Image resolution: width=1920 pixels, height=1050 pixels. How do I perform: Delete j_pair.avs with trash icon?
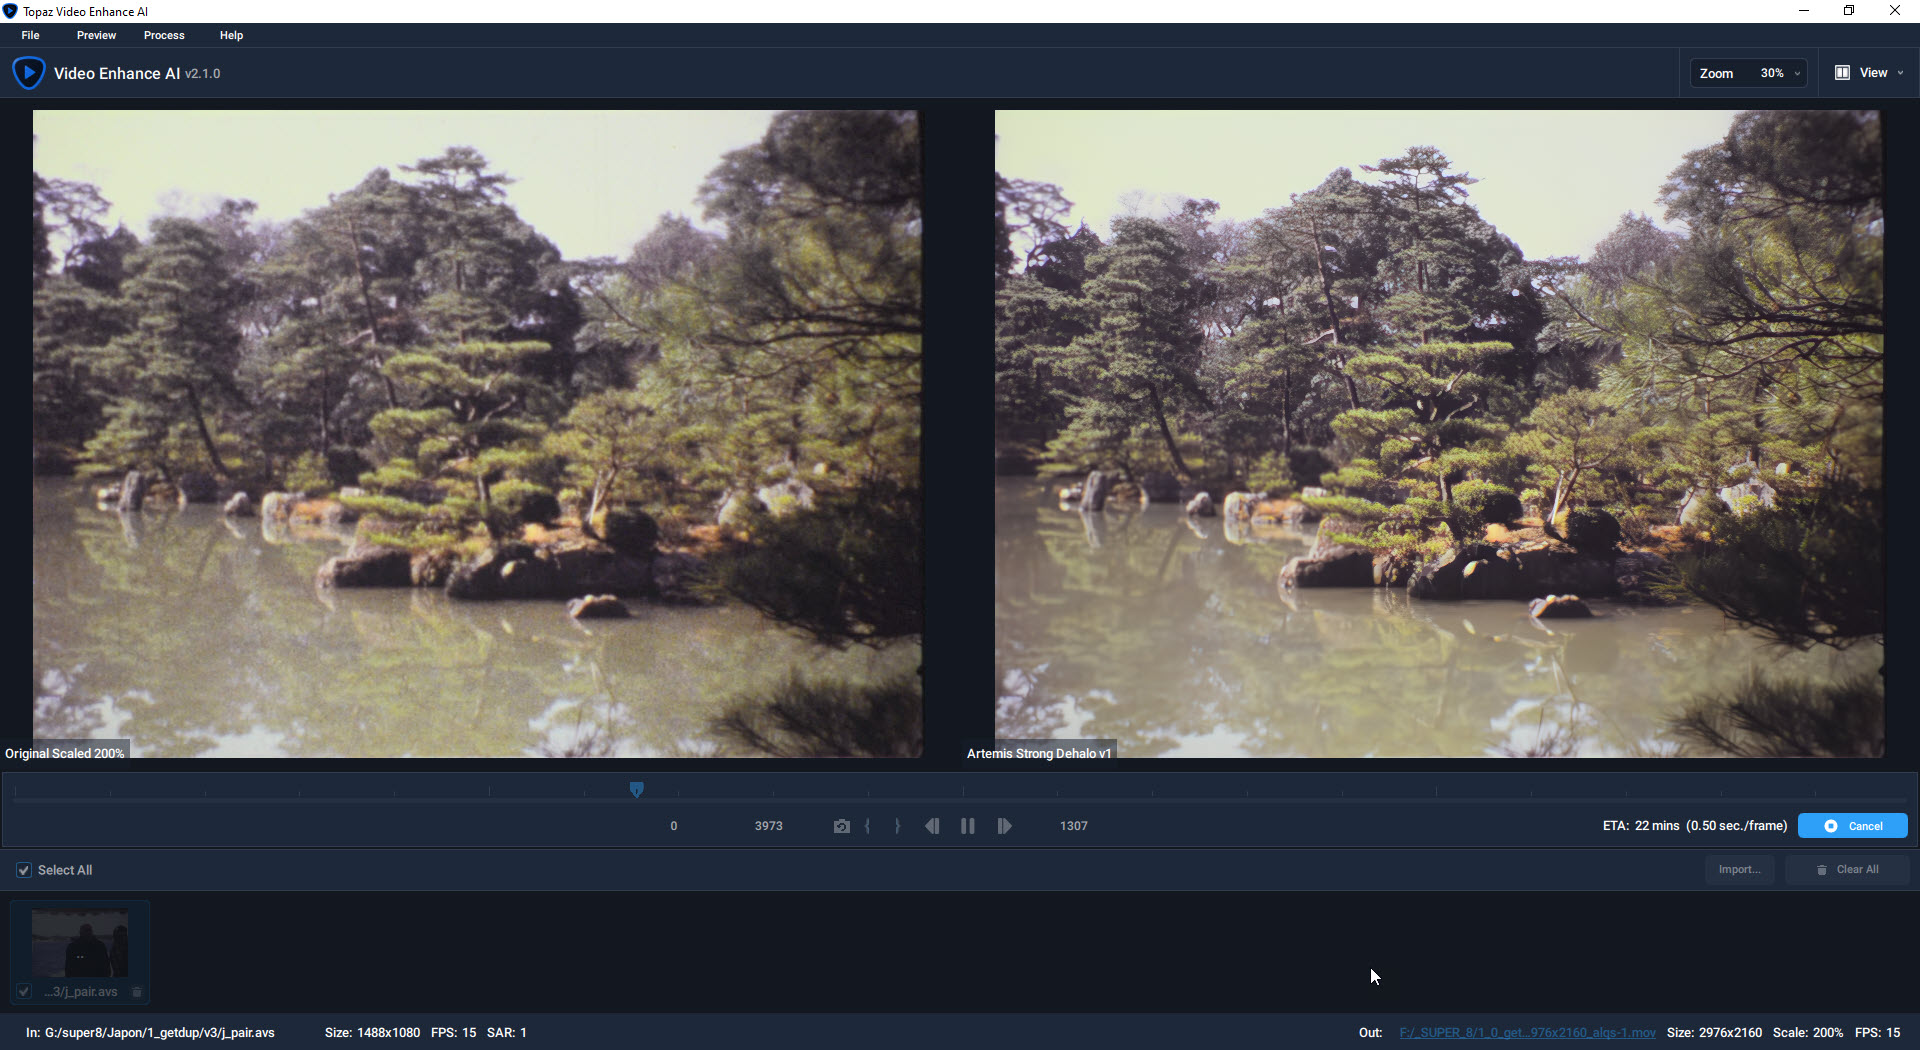click(x=137, y=992)
